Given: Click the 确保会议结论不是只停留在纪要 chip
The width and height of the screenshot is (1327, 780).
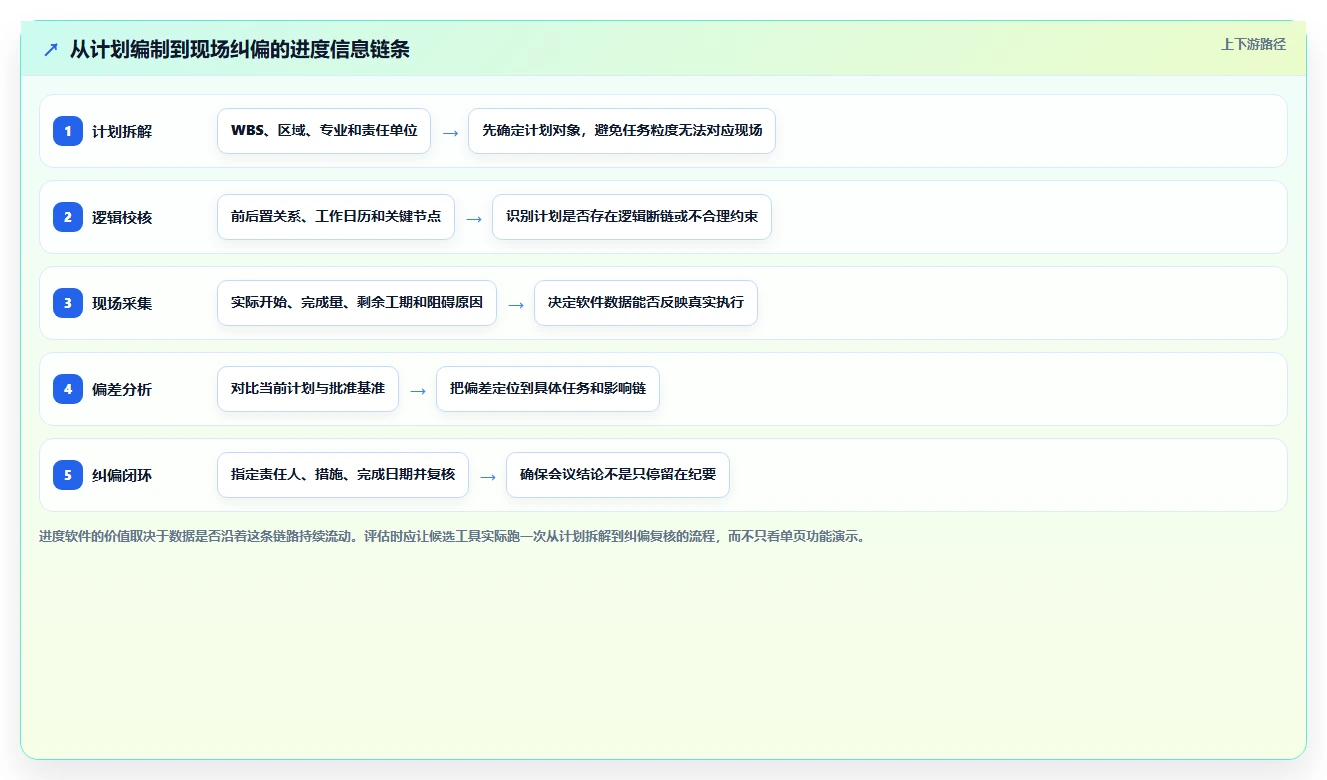Looking at the screenshot, I should pos(618,475).
